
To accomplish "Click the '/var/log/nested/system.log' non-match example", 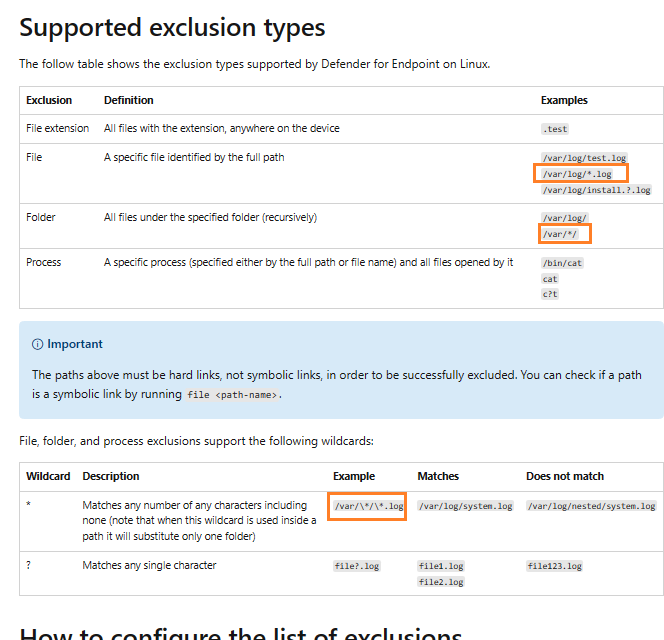I will click(592, 506).
